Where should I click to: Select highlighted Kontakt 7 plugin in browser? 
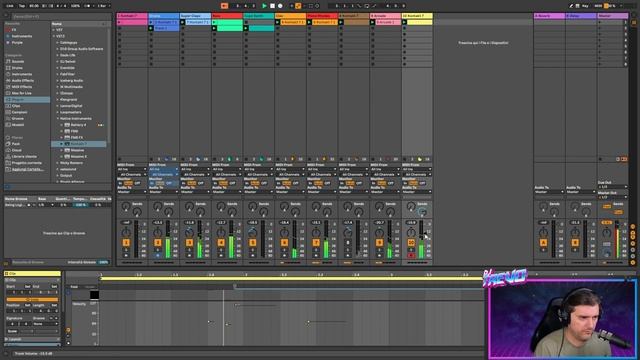(78, 144)
